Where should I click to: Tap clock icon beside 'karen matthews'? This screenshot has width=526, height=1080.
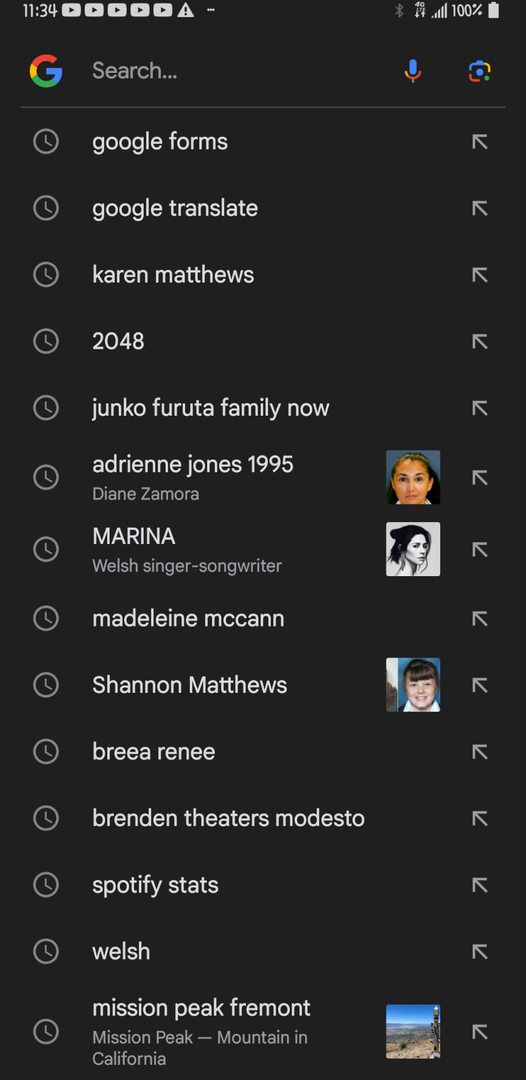(46, 275)
